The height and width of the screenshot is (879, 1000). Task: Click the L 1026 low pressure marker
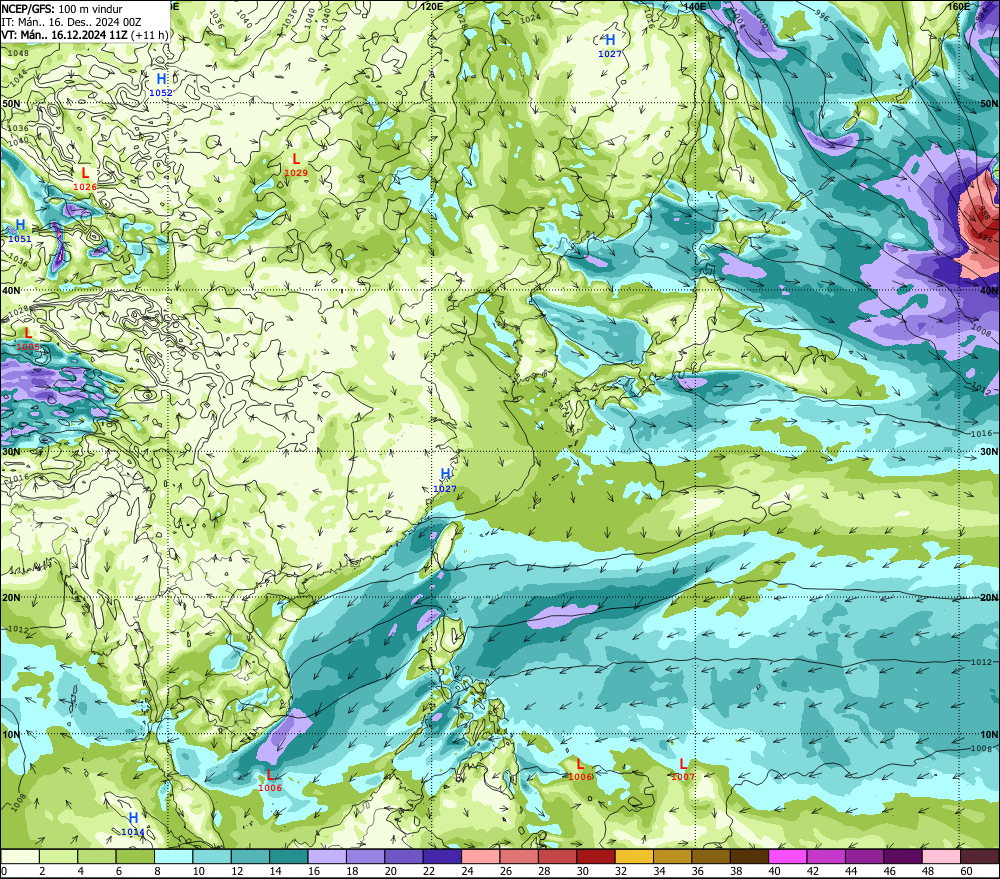point(85,179)
